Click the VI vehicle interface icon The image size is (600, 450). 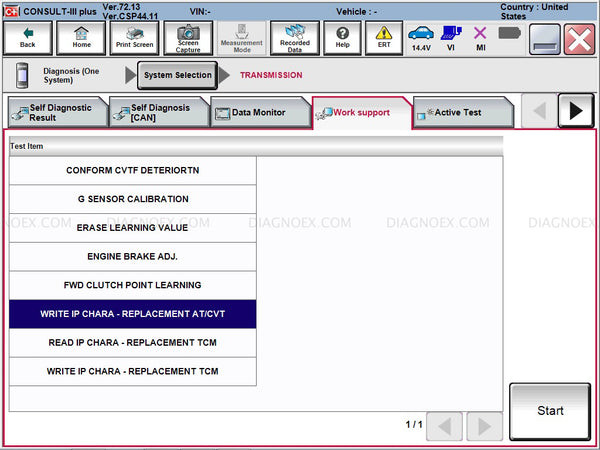pyautogui.click(x=451, y=38)
